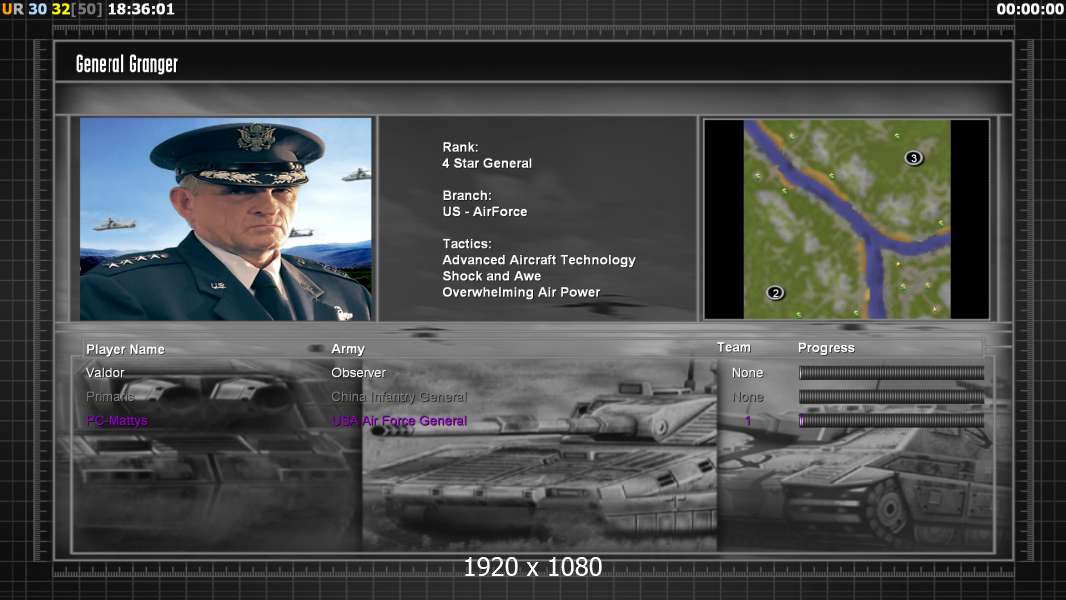
Task: Click the 00:00:00 game timer
Action: click(x=1029, y=10)
